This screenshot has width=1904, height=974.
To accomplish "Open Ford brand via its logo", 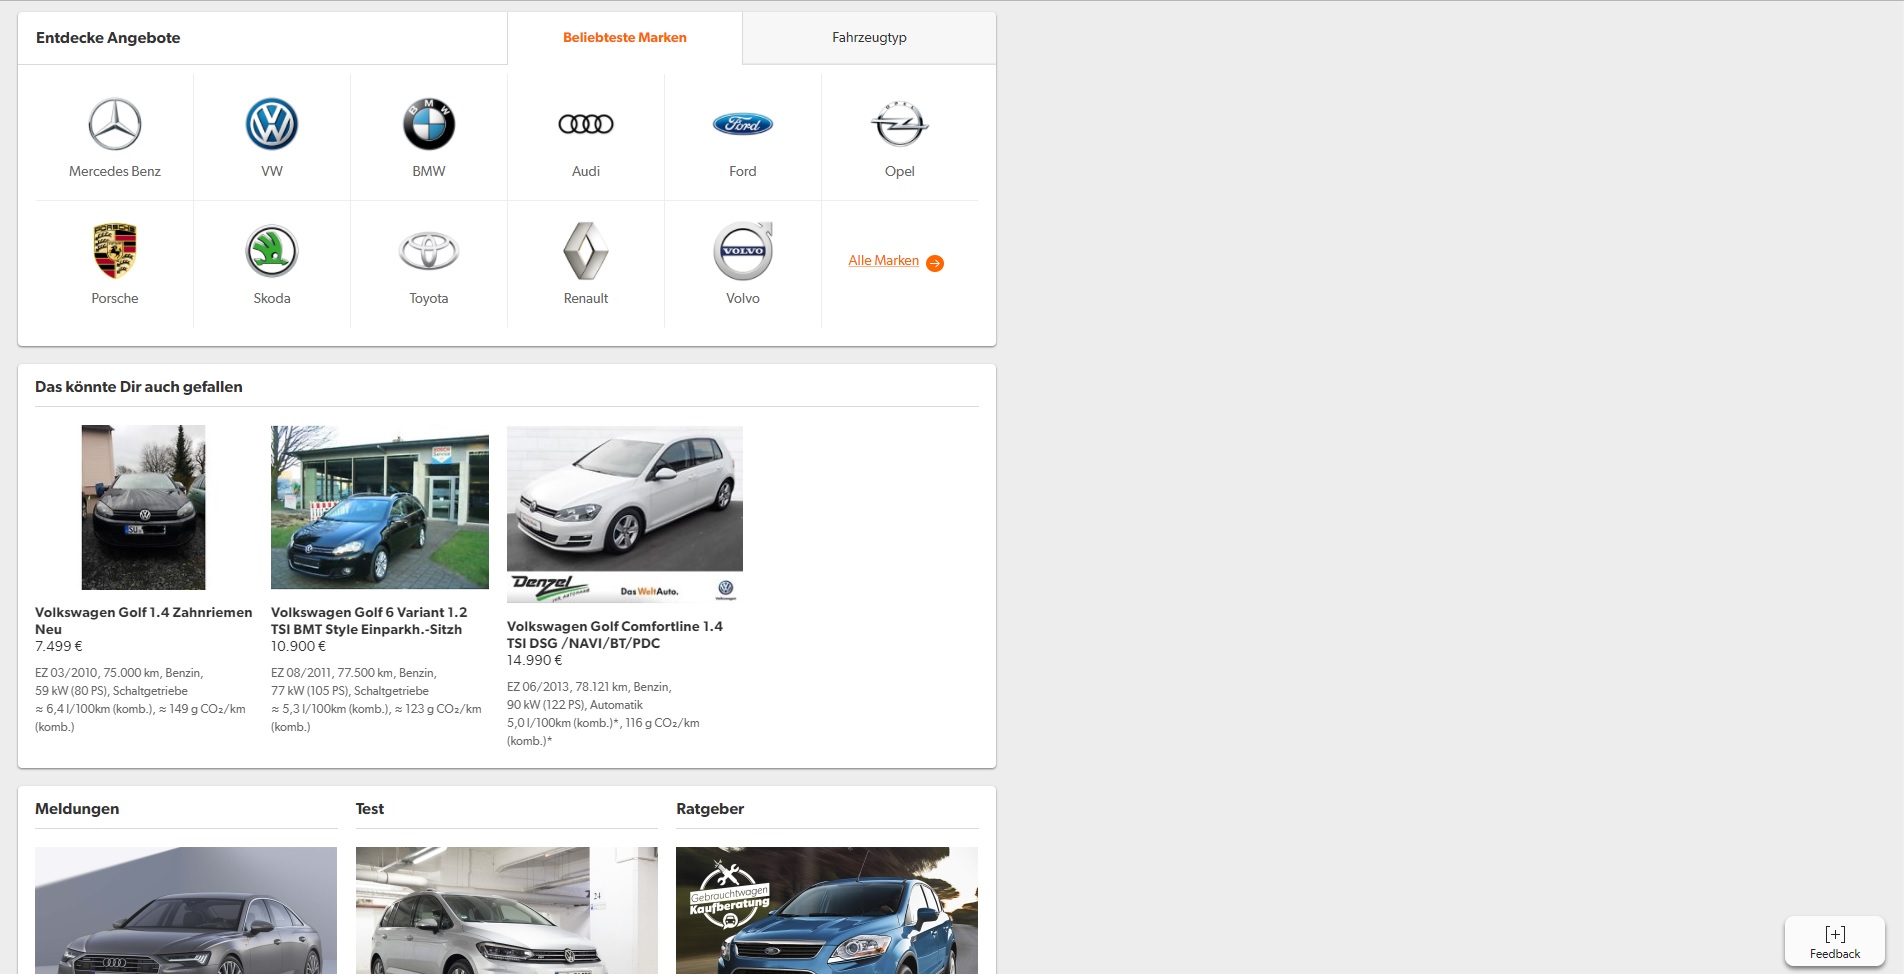I will point(743,124).
